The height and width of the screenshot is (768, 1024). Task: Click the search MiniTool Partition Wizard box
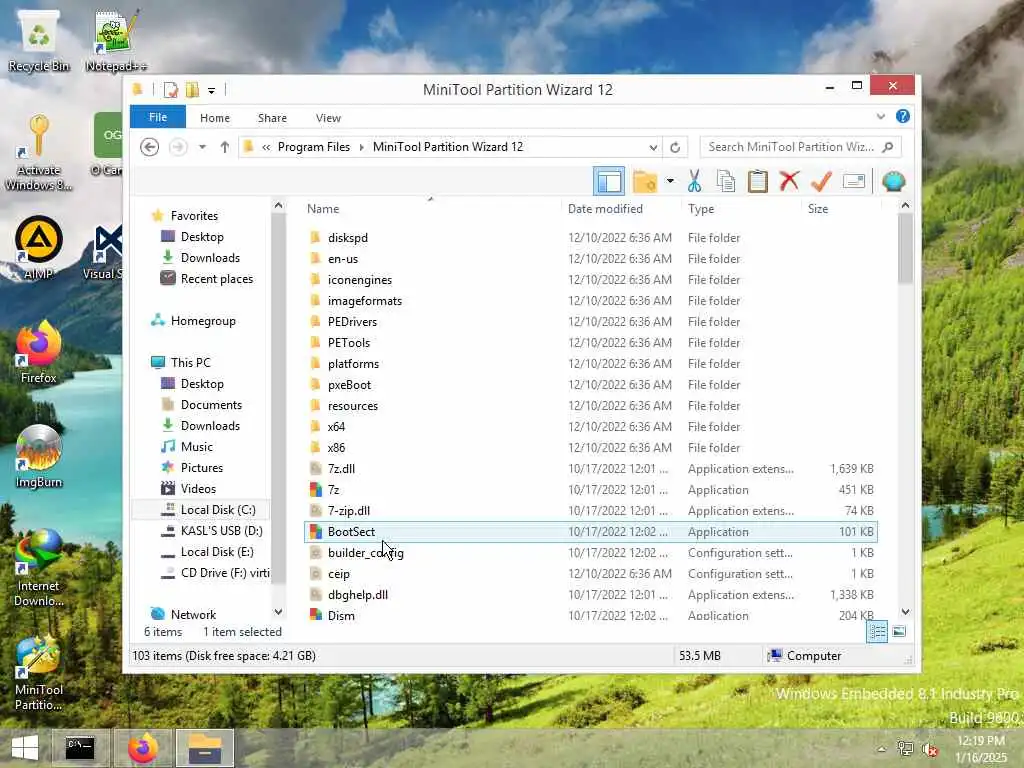800,147
